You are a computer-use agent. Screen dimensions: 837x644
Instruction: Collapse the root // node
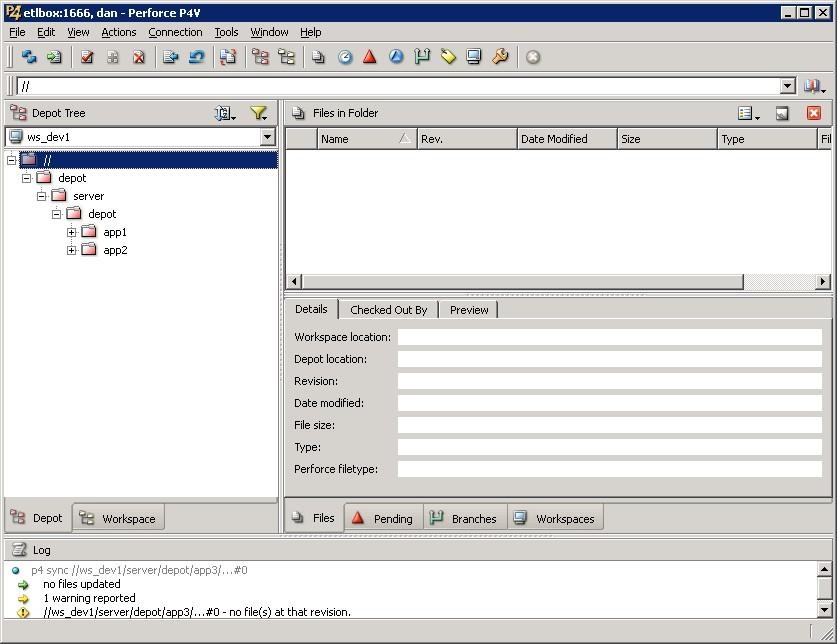[x=11, y=160]
